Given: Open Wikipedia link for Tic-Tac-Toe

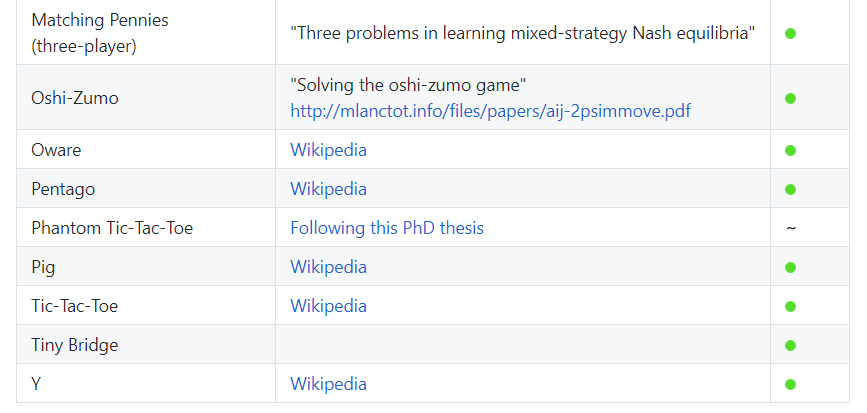Looking at the screenshot, I should [328, 306].
